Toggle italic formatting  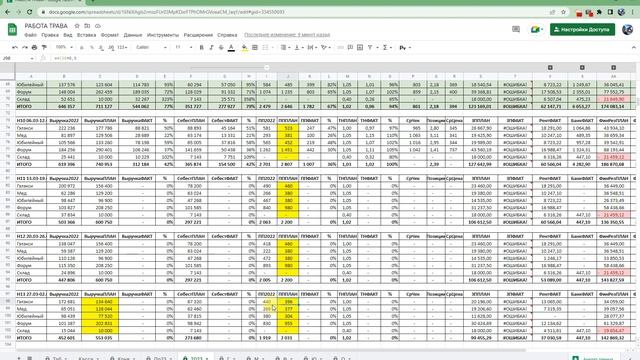point(211,48)
